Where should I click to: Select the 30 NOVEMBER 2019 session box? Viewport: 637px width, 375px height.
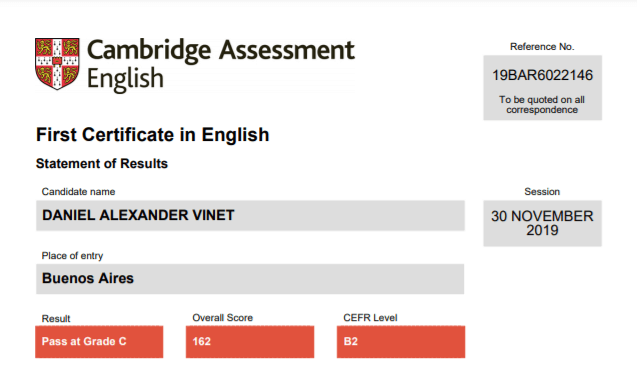pos(542,223)
